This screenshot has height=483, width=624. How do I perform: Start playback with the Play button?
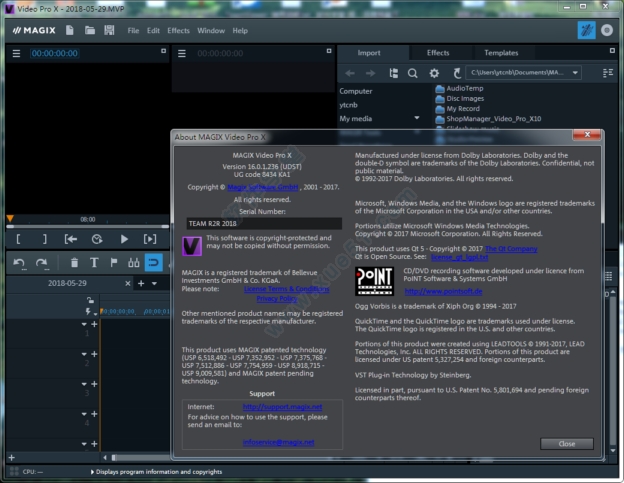click(124, 239)
